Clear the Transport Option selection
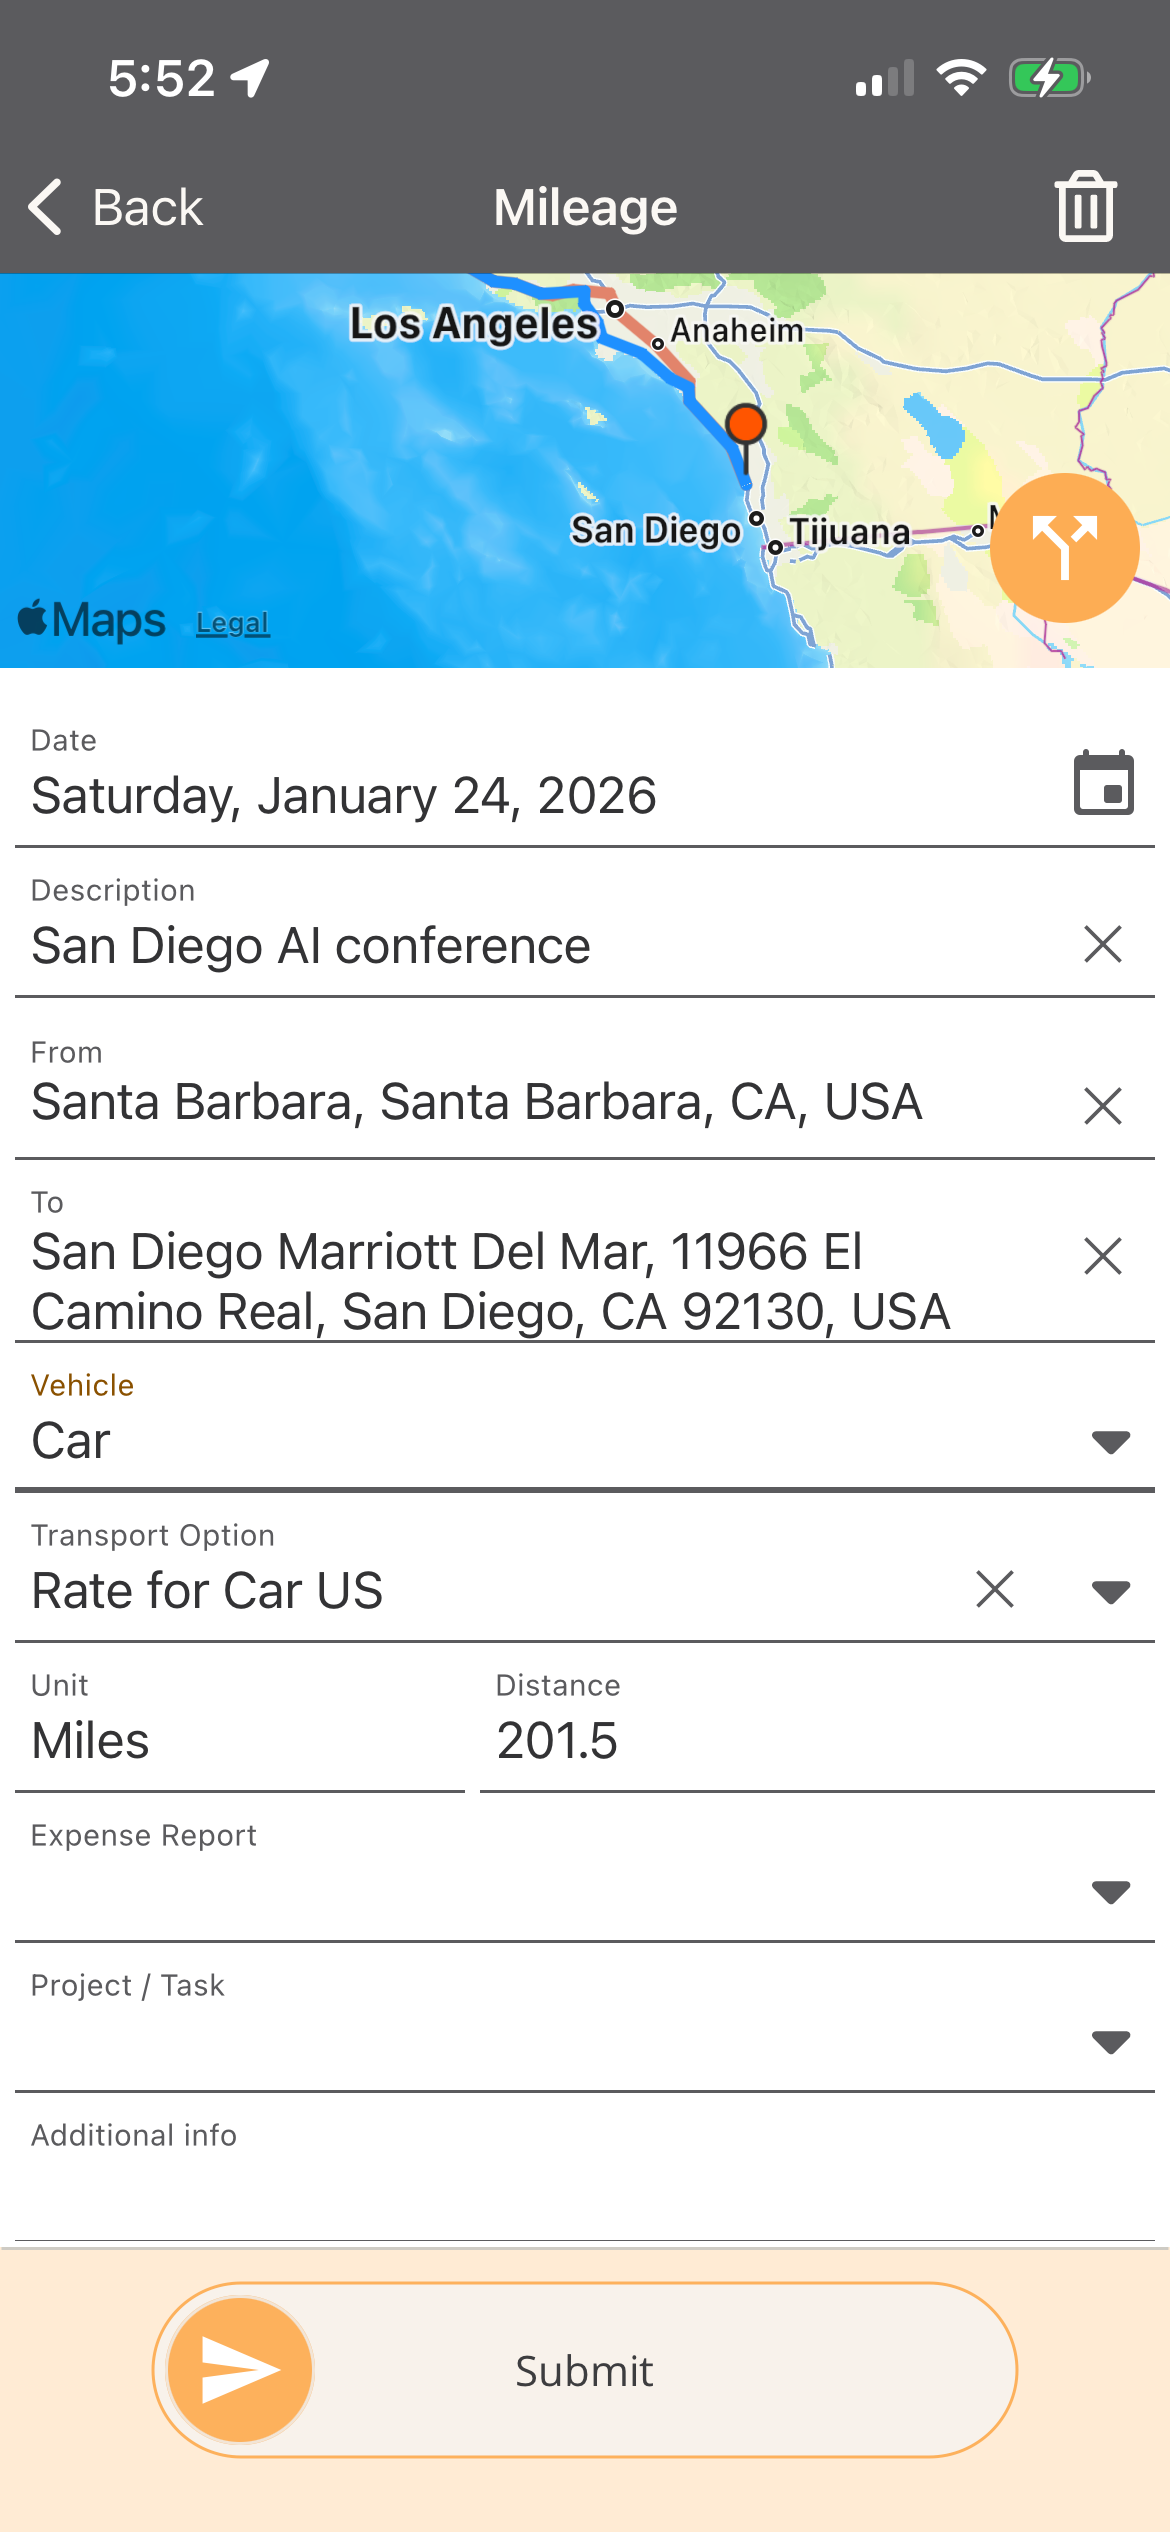This screenshot has width=1170, height=2532. coord(994,1589)
